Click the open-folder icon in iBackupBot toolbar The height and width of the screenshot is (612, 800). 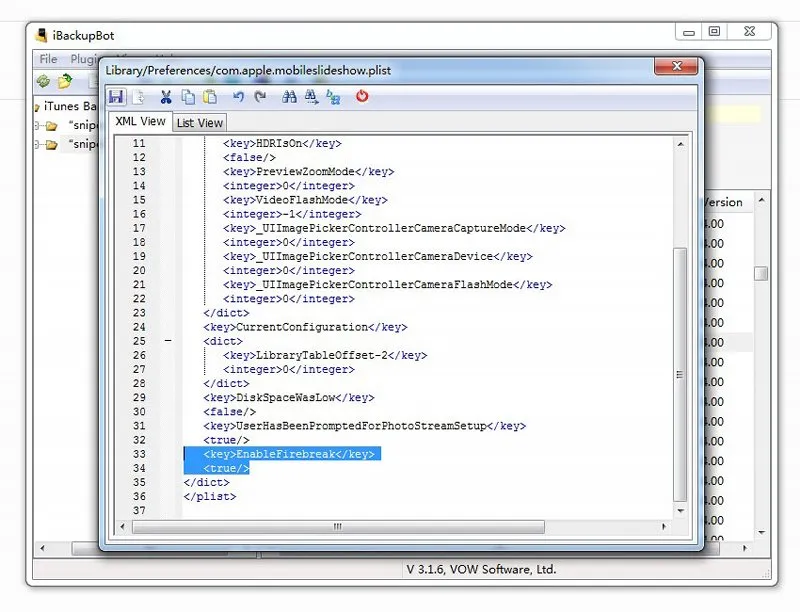point(65,81)
